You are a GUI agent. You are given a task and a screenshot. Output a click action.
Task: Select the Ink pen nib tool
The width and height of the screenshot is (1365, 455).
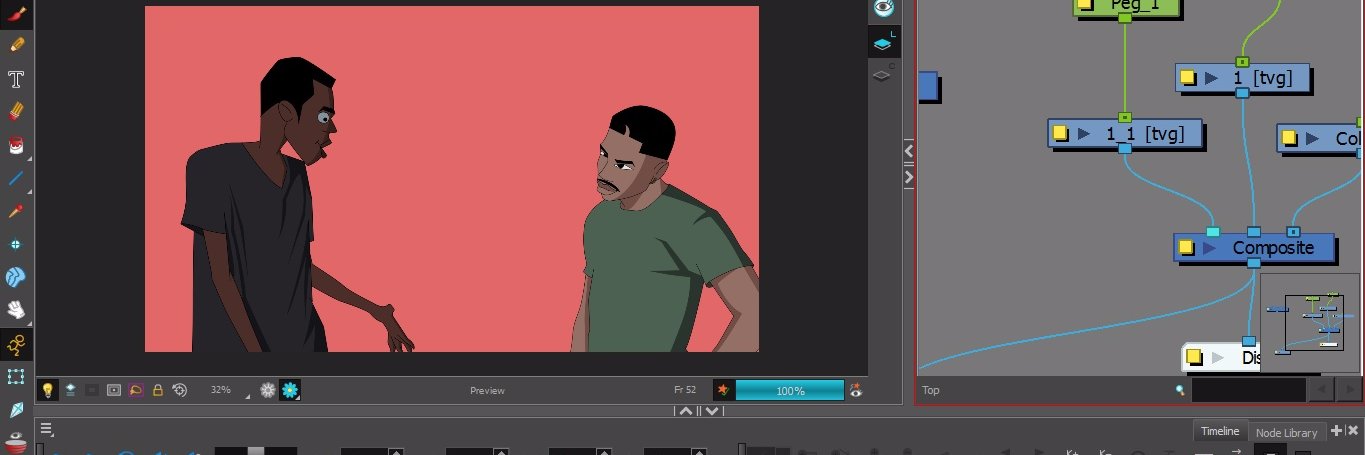(x=16, y=410)
